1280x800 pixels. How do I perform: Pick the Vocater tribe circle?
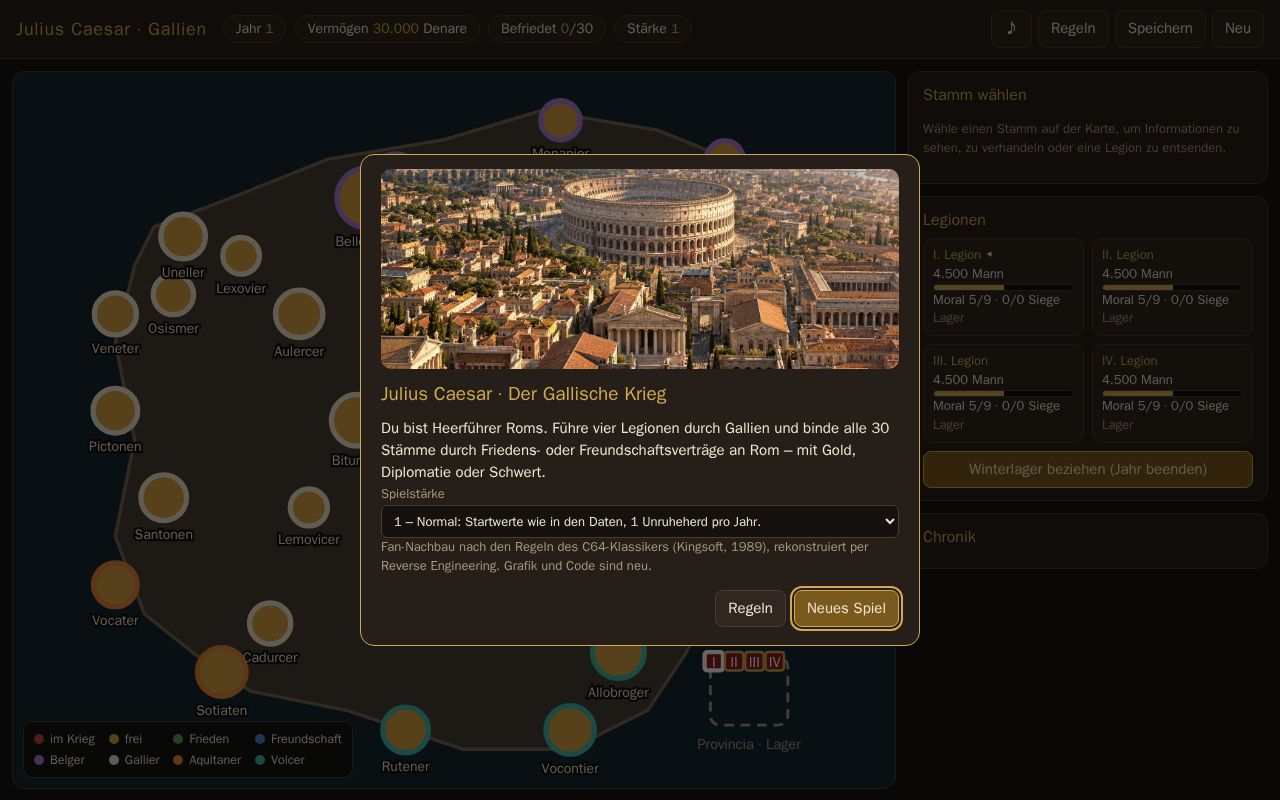pyautogui.click(x=115, y=585)
